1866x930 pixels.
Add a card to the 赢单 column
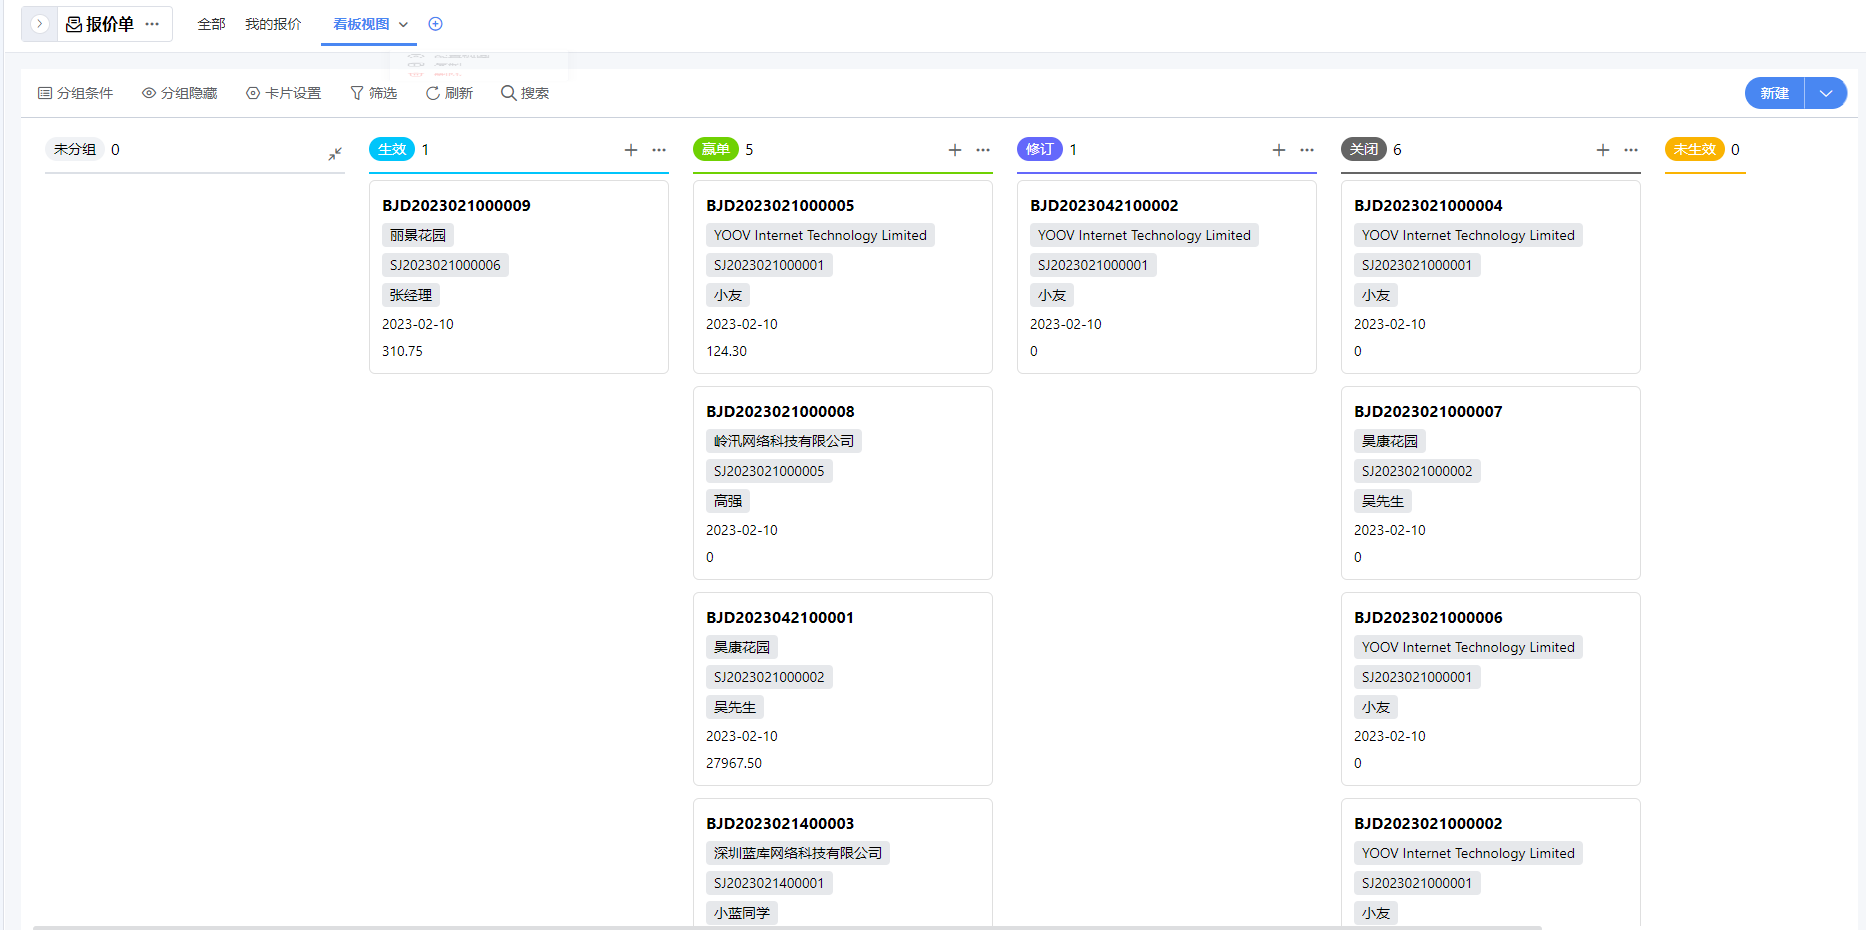(955, 150)
